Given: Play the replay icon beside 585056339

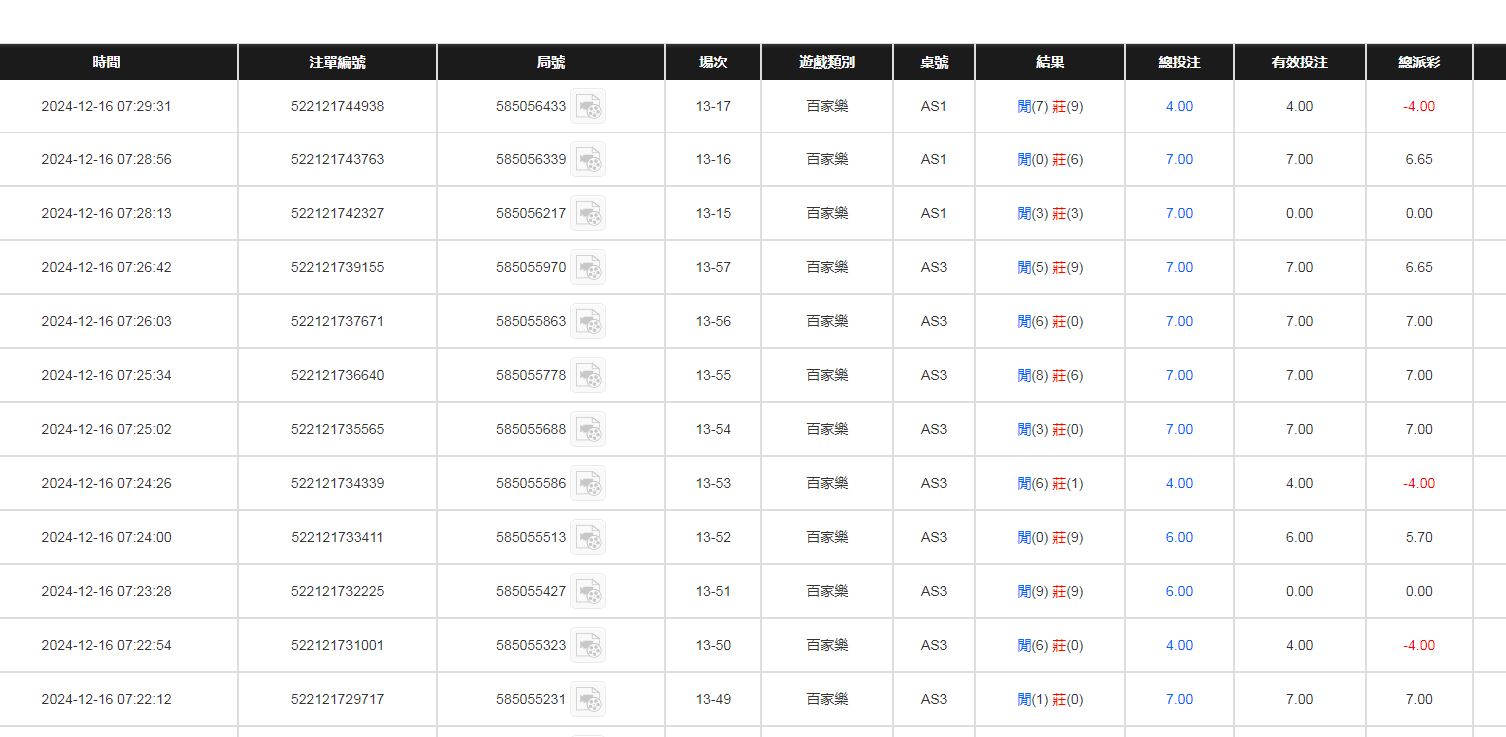Looking at the screenshot, I should pyautogui.click(x=588, y=160).
